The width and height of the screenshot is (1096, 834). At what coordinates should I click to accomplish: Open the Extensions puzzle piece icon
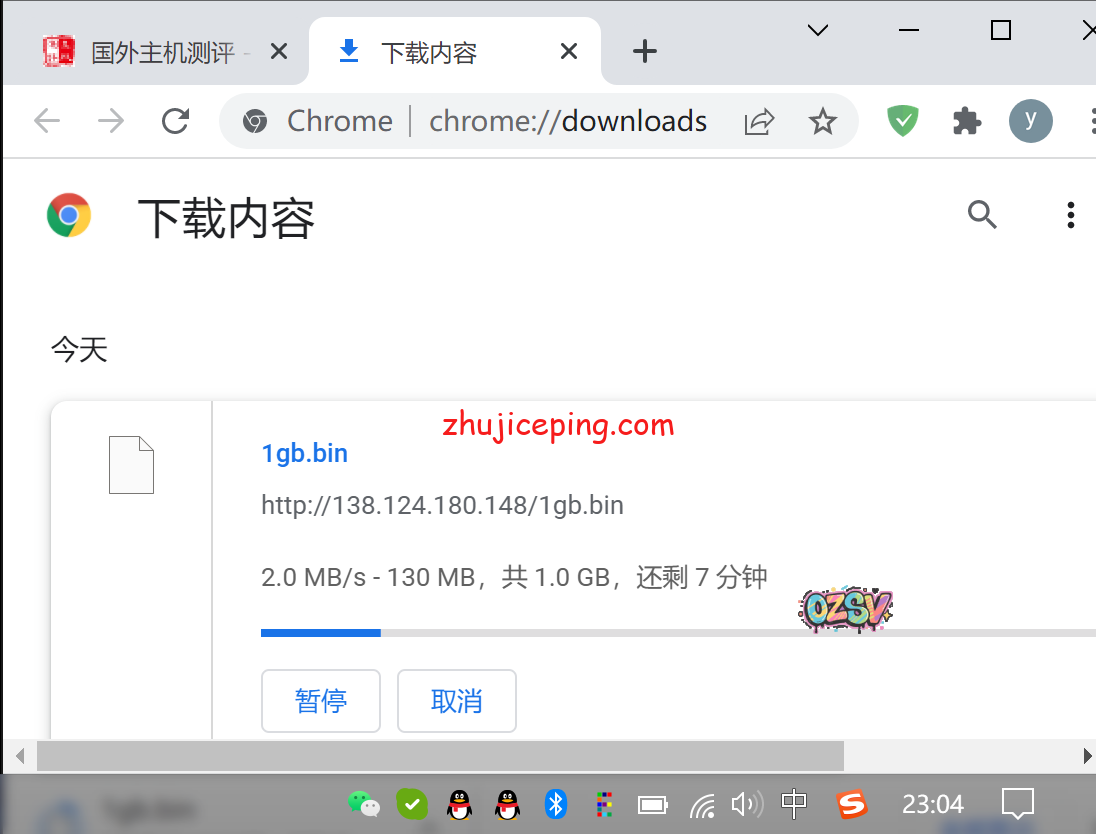click(x=966, y=121)
